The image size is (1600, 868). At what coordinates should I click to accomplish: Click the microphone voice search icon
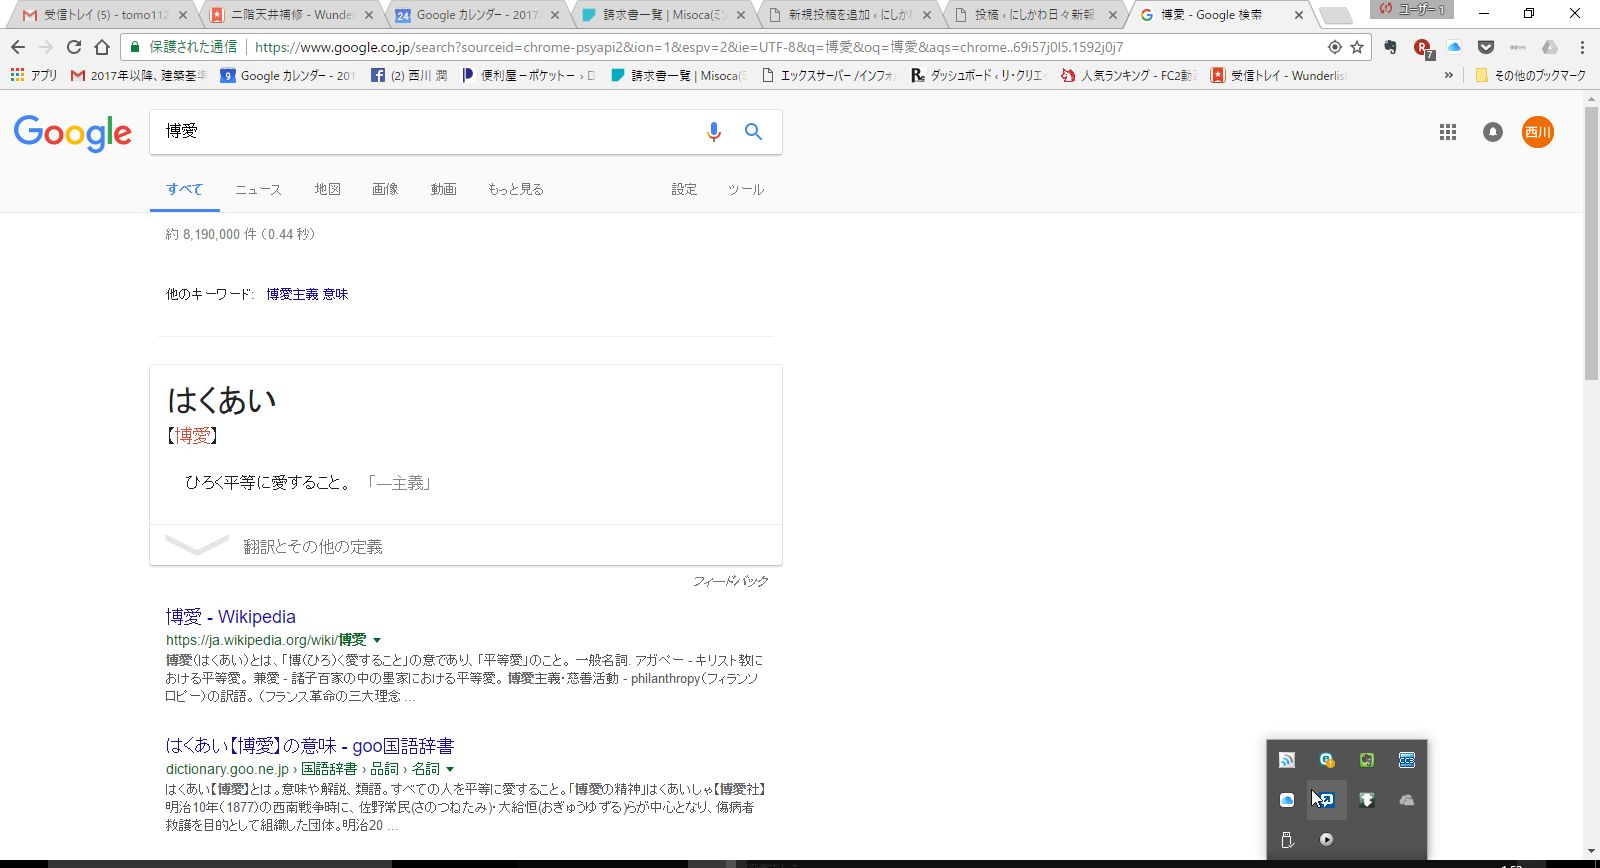coord(713,132)
